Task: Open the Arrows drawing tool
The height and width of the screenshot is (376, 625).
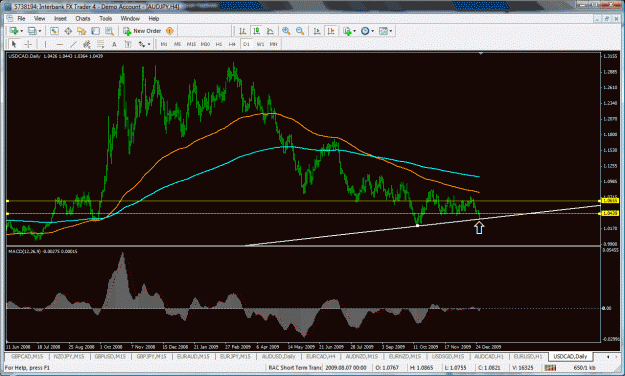Action: (142, 44)
